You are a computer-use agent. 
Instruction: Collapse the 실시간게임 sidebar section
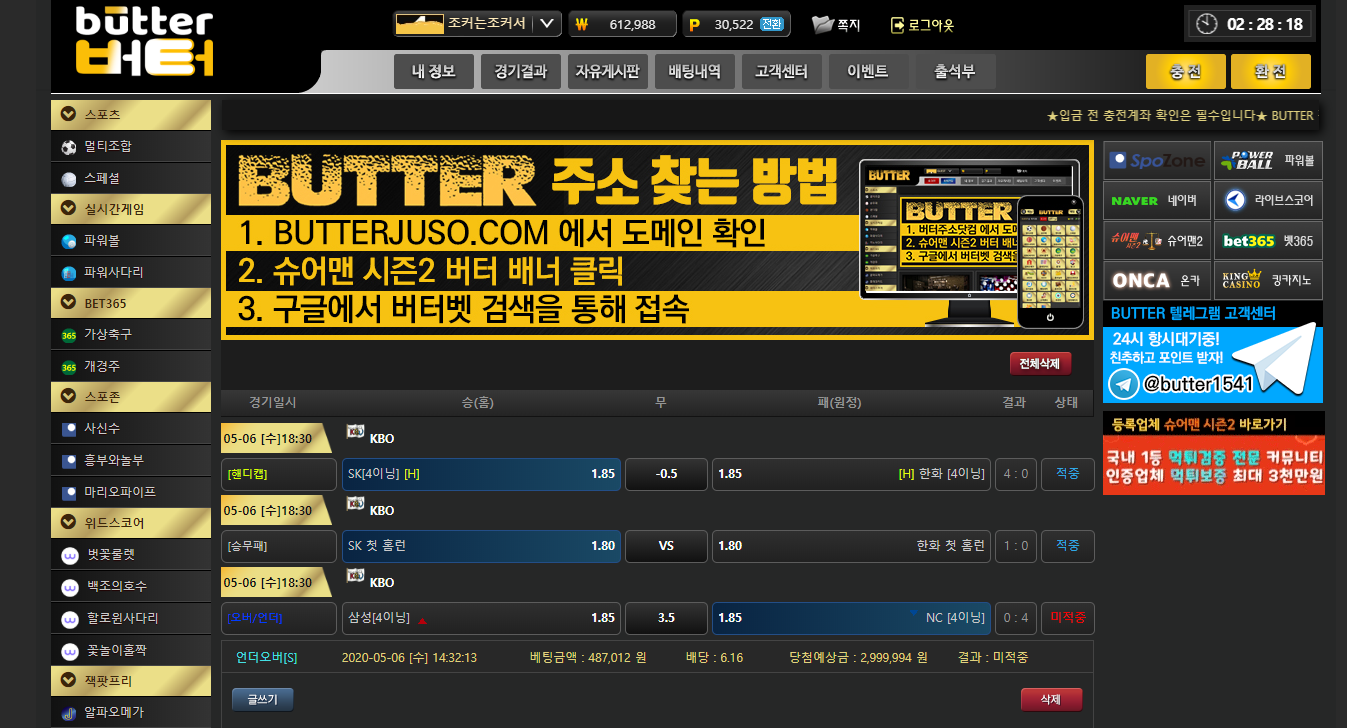pos(68,209)
